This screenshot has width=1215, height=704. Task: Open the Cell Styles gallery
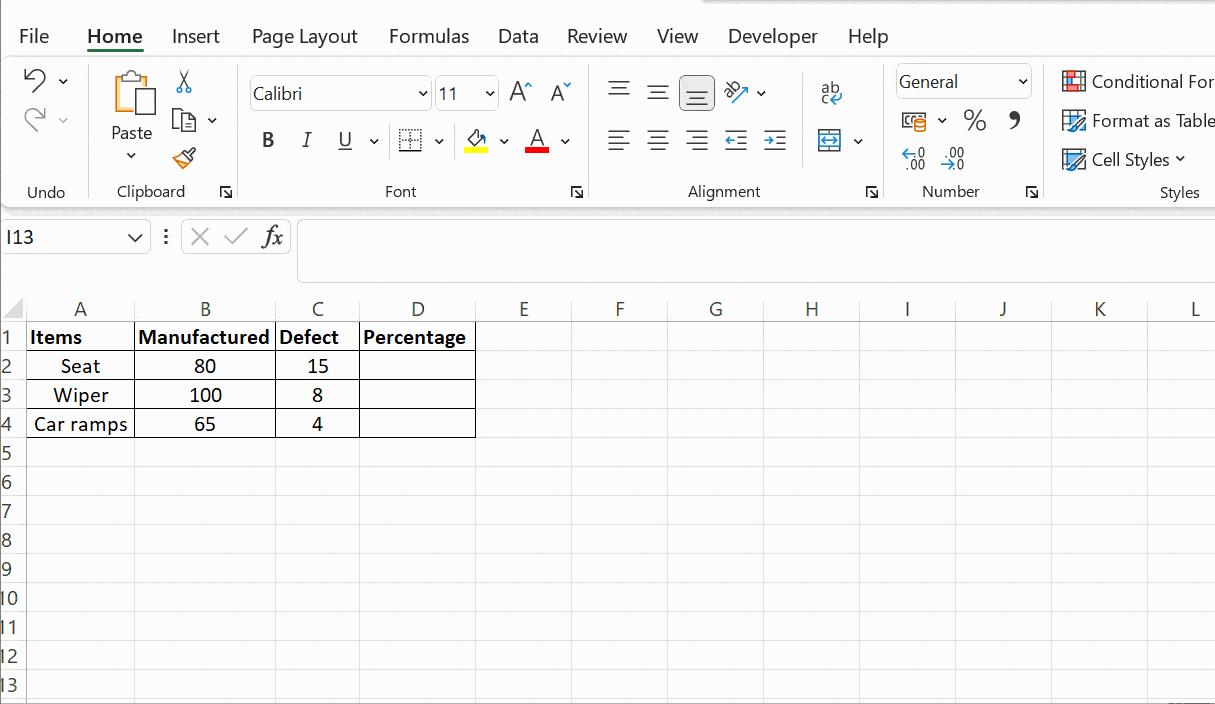pyautogui.click(x=1124, y=160)
